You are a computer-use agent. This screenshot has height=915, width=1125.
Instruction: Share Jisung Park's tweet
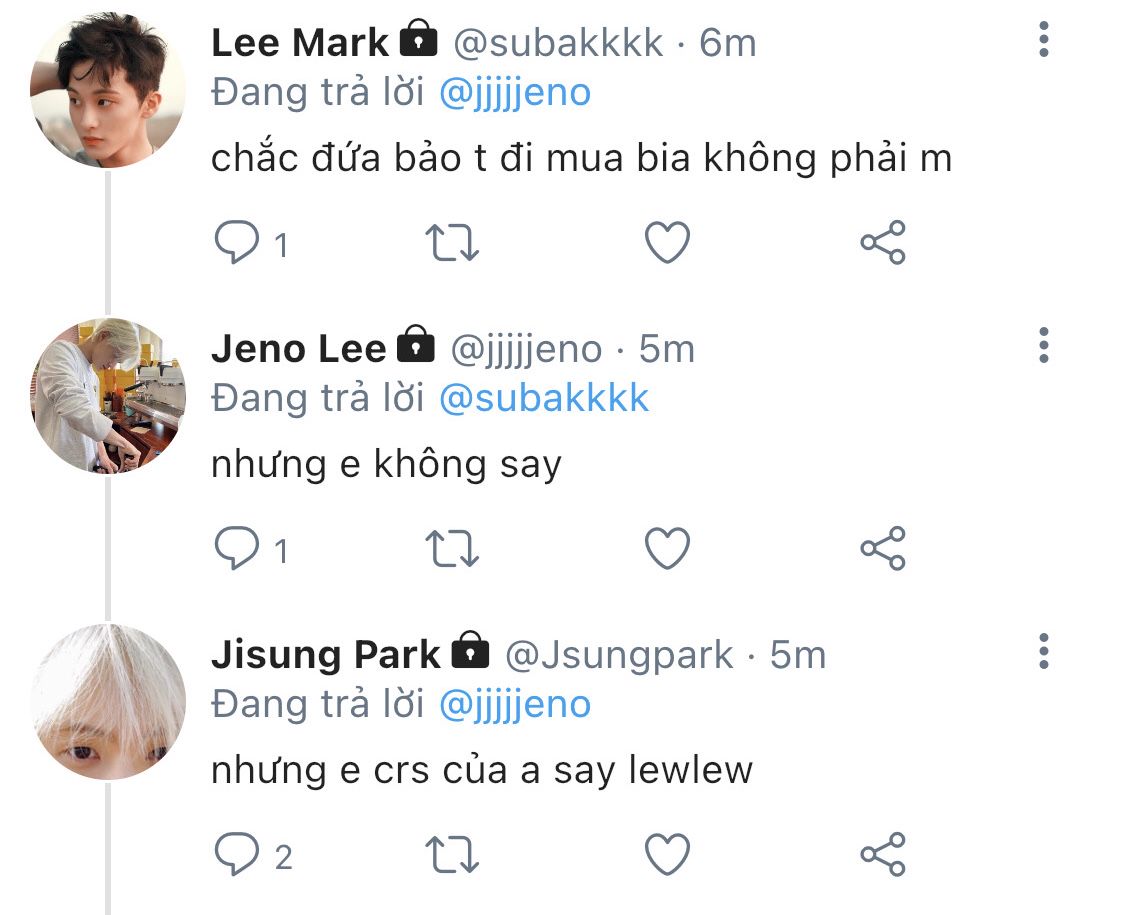click(883, 855)
